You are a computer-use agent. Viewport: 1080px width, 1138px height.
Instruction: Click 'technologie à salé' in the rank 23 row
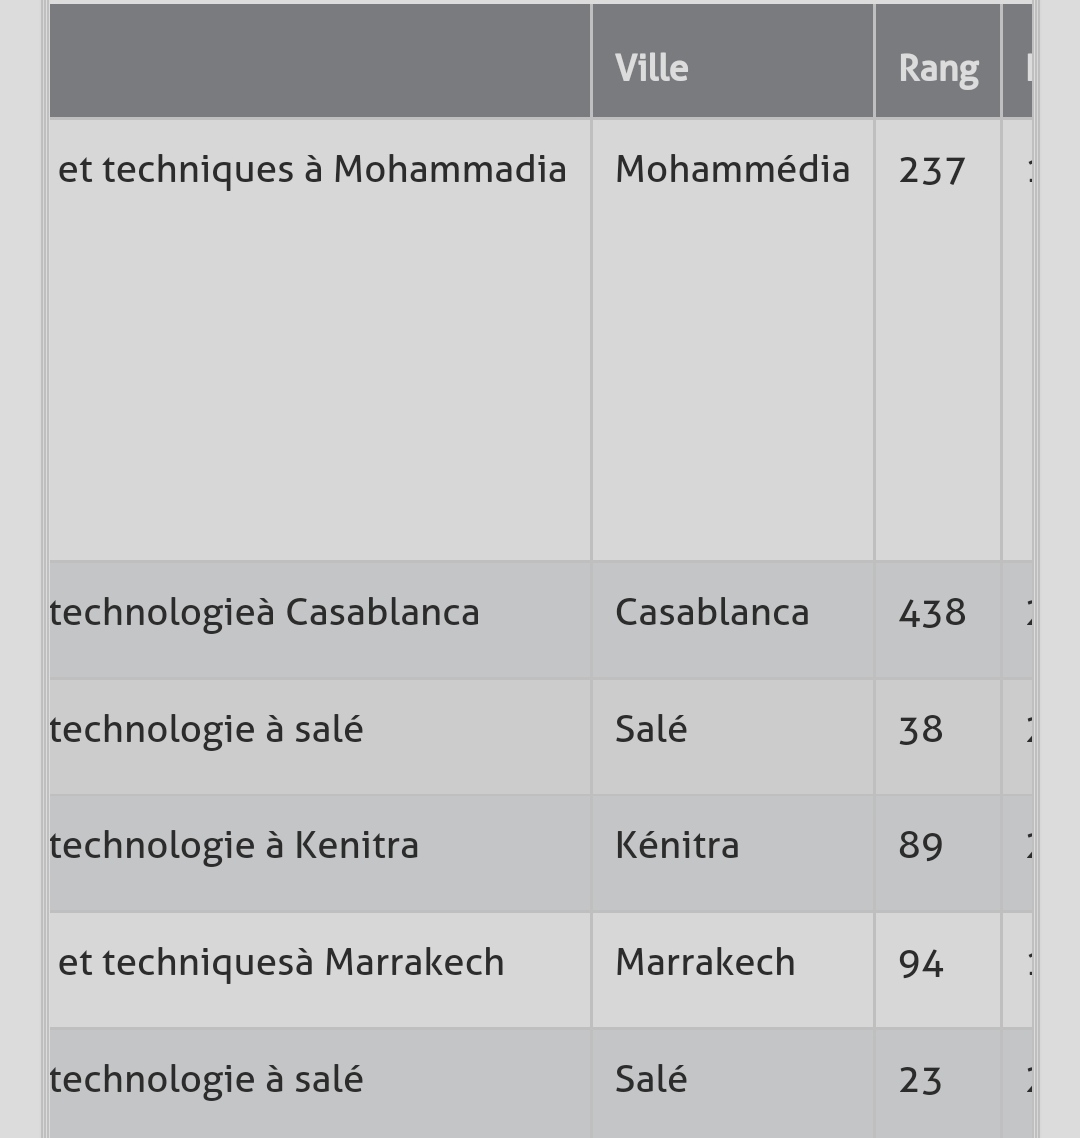[206, 1079]
